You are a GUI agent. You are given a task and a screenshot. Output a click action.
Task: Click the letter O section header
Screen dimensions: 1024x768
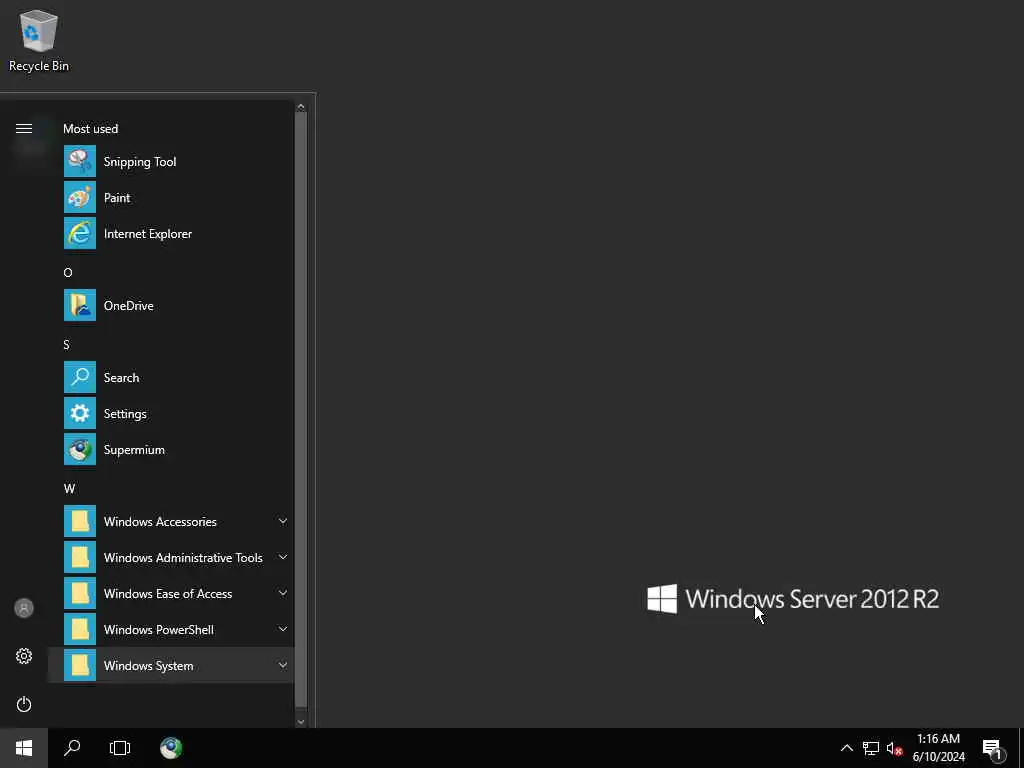pos(68,272)
